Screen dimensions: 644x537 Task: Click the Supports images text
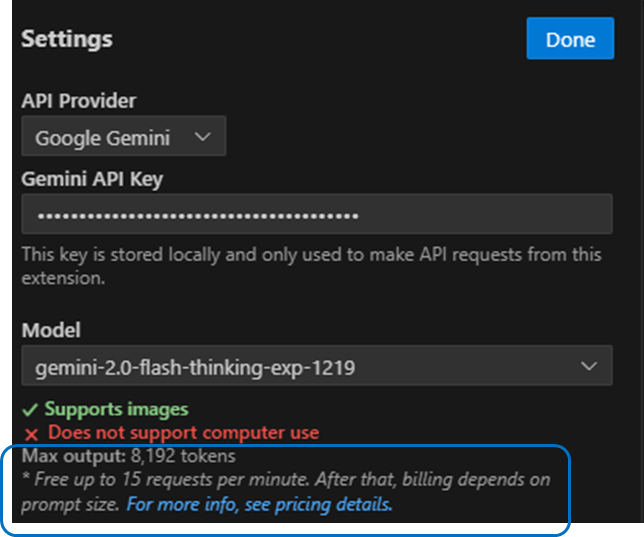pos(116,409)
